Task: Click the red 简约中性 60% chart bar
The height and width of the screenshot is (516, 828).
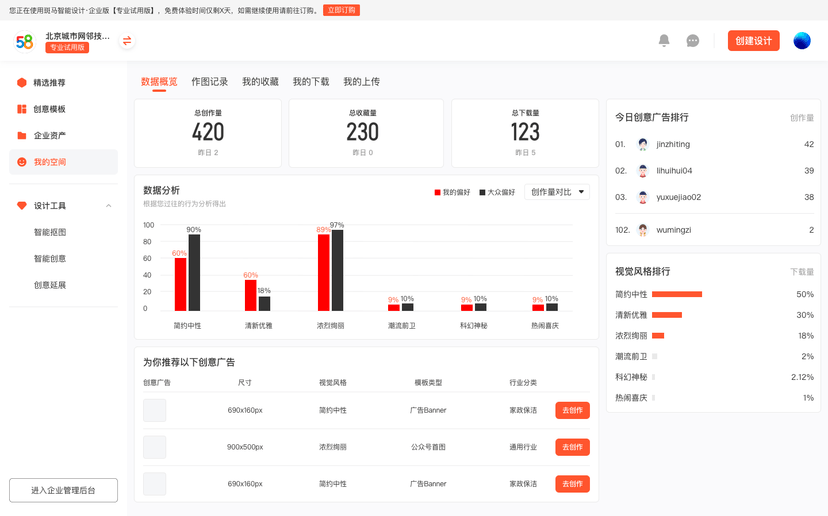Action: coord(181,284)
